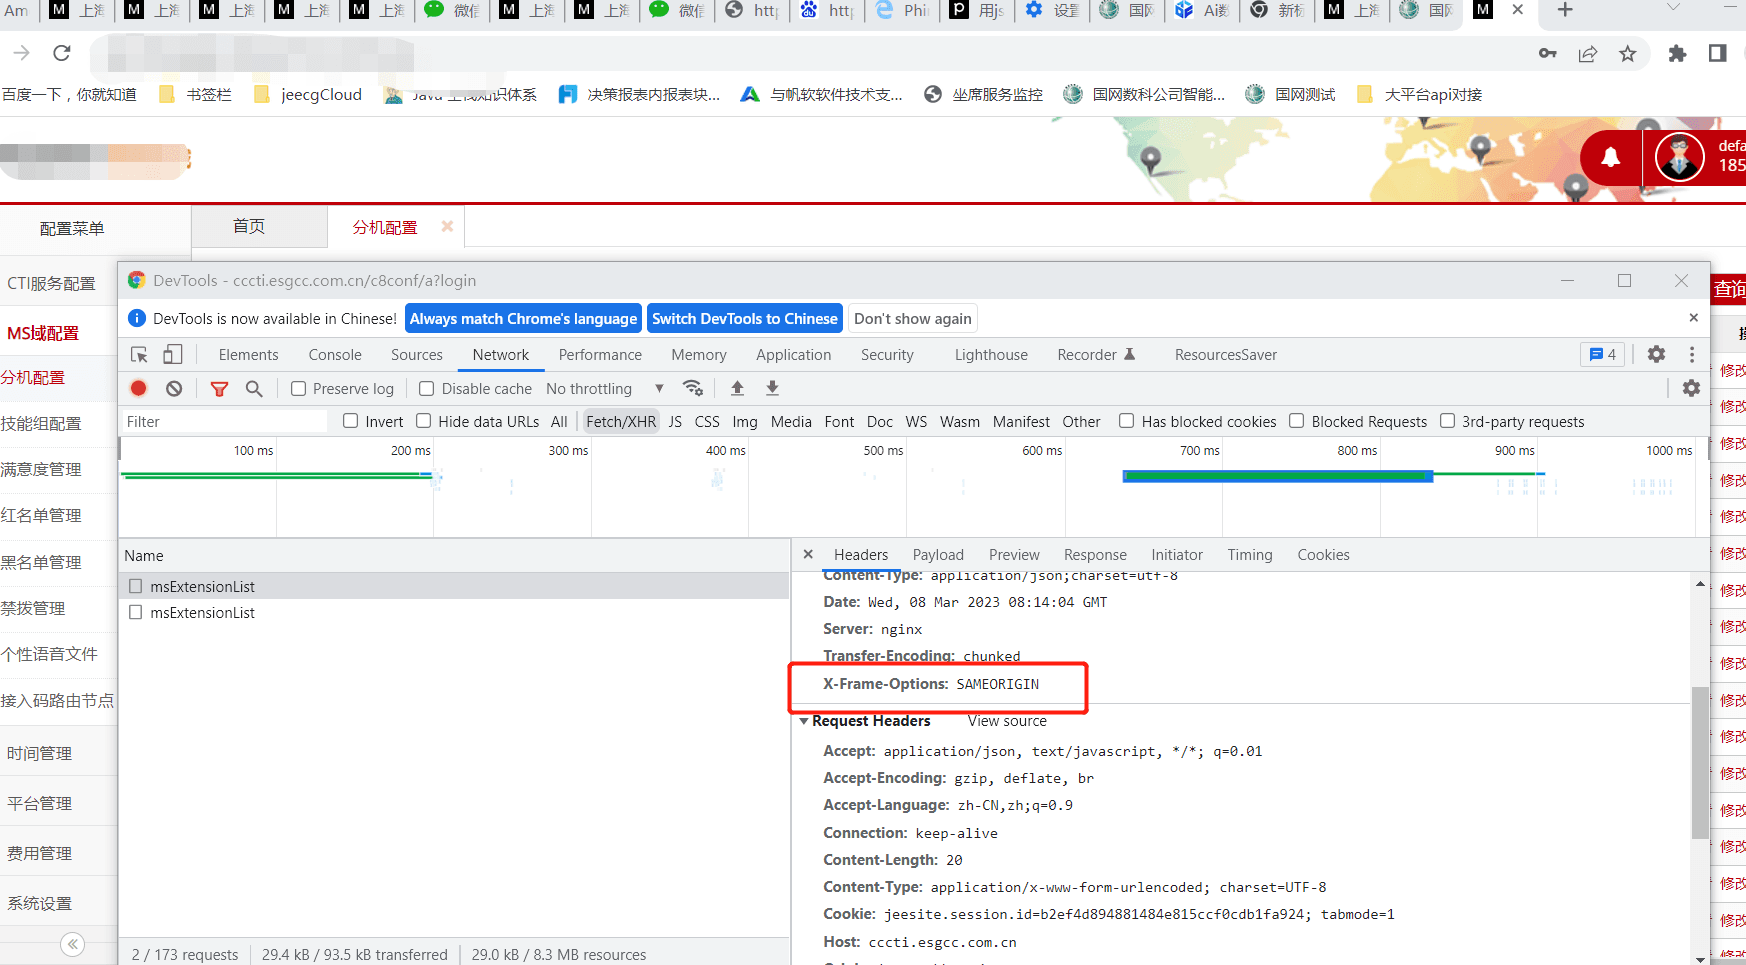The image size is (1746, 965).
Task: Click the Filter input field
Action: pos(224,421)
